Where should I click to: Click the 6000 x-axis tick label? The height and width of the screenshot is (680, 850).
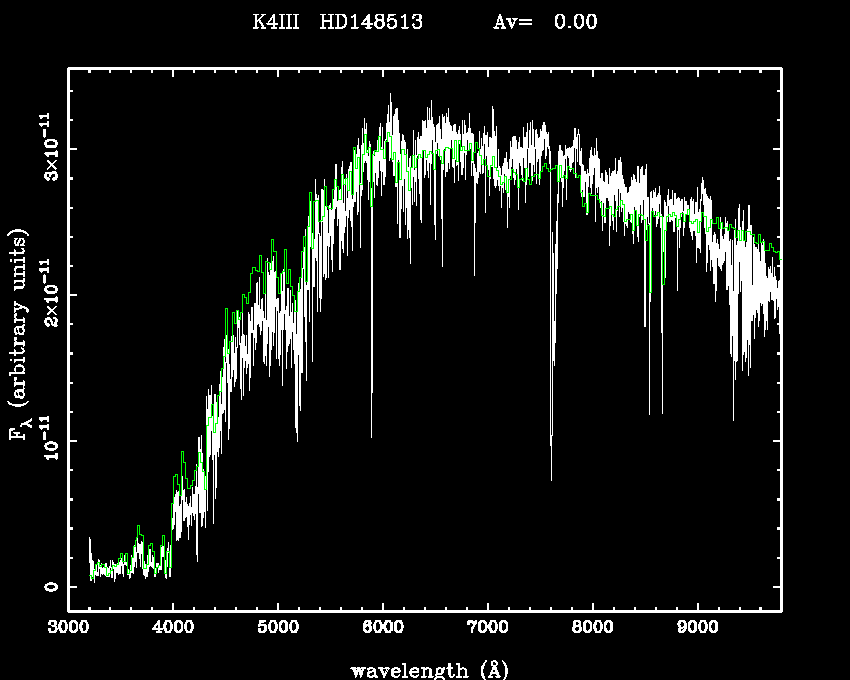click(x=383, y=627)
